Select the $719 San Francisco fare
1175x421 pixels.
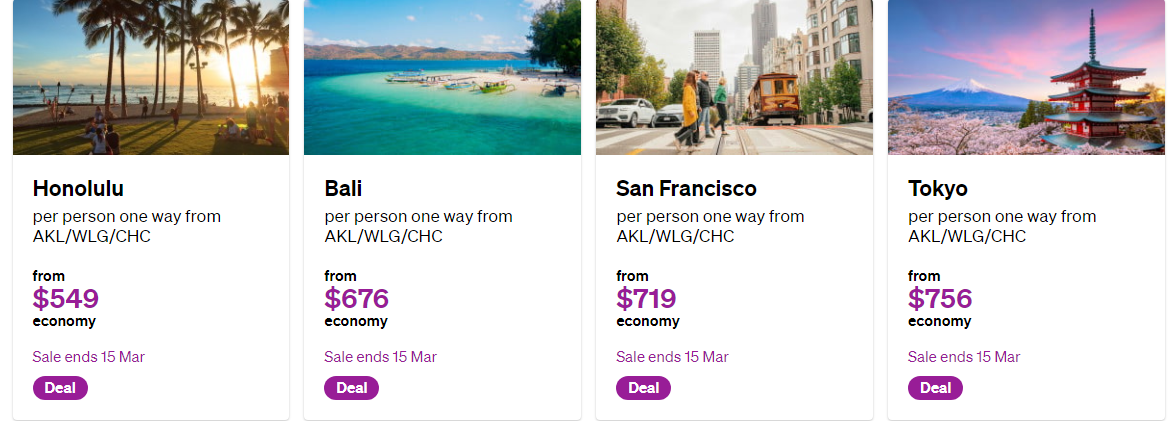point(646,299)
